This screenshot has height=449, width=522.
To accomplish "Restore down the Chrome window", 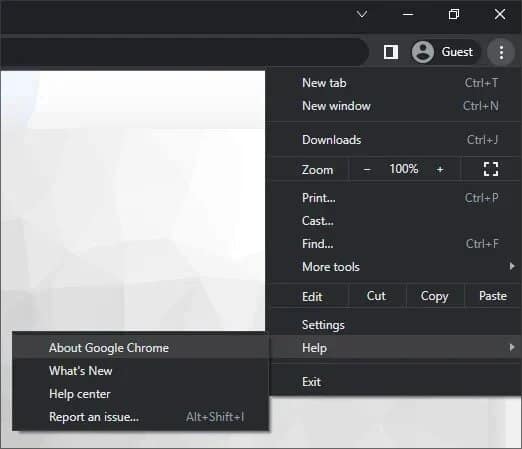I will pyautogui.click(x=454, y=14).
